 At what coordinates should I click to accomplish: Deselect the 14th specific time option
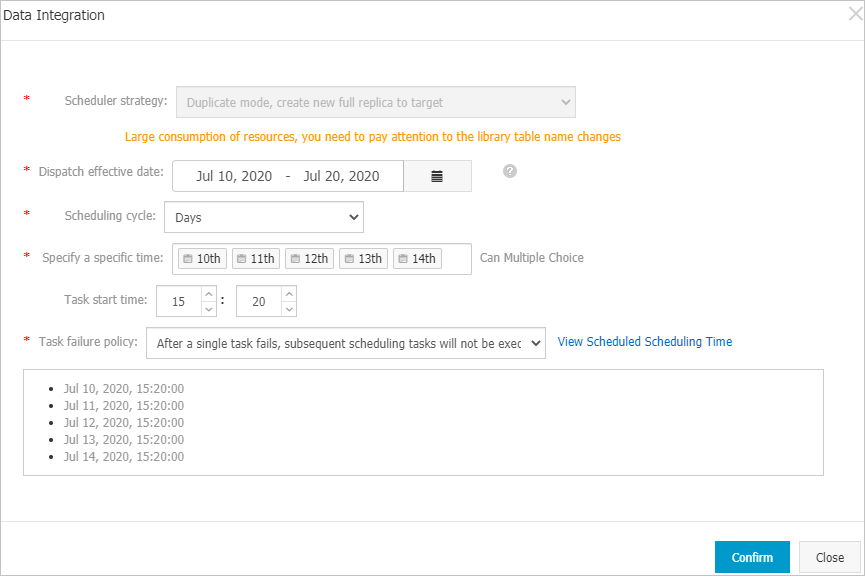pyautogui.click(x=417, y=258)
